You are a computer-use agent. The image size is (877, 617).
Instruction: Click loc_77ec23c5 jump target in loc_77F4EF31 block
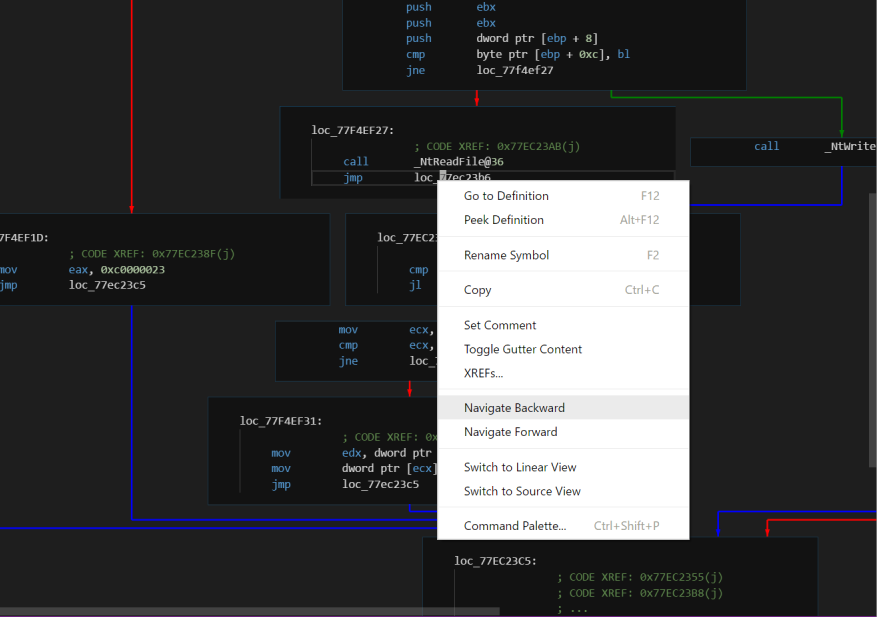[x=380, y=484]
